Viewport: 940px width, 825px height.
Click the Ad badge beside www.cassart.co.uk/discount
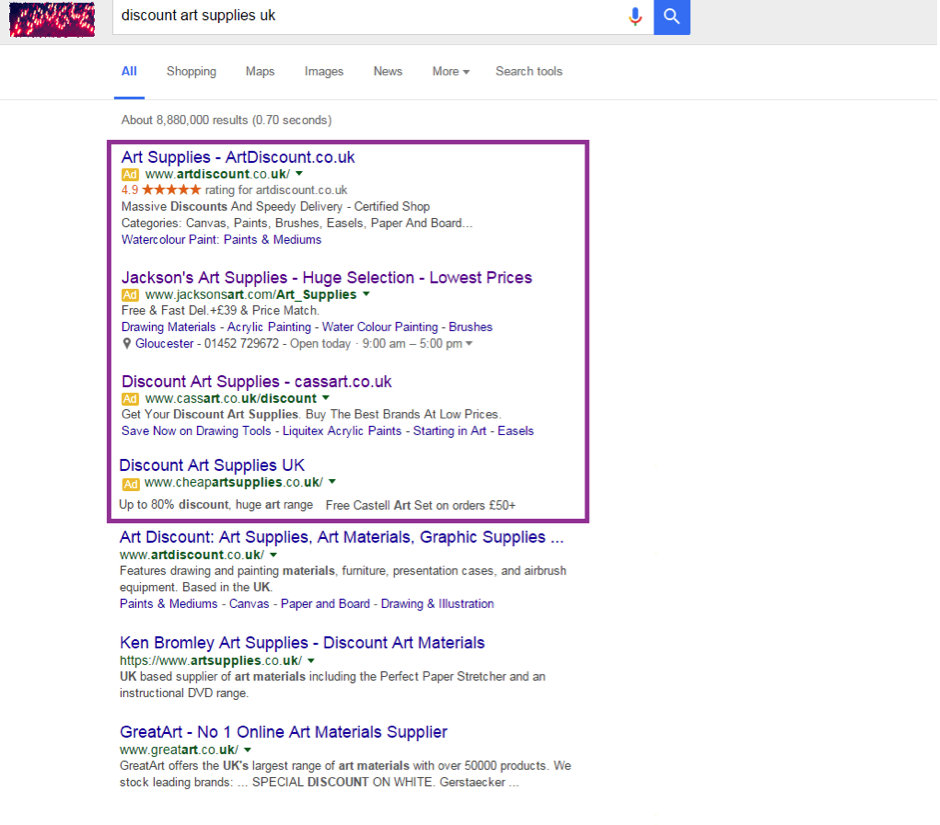pos(130,399)
